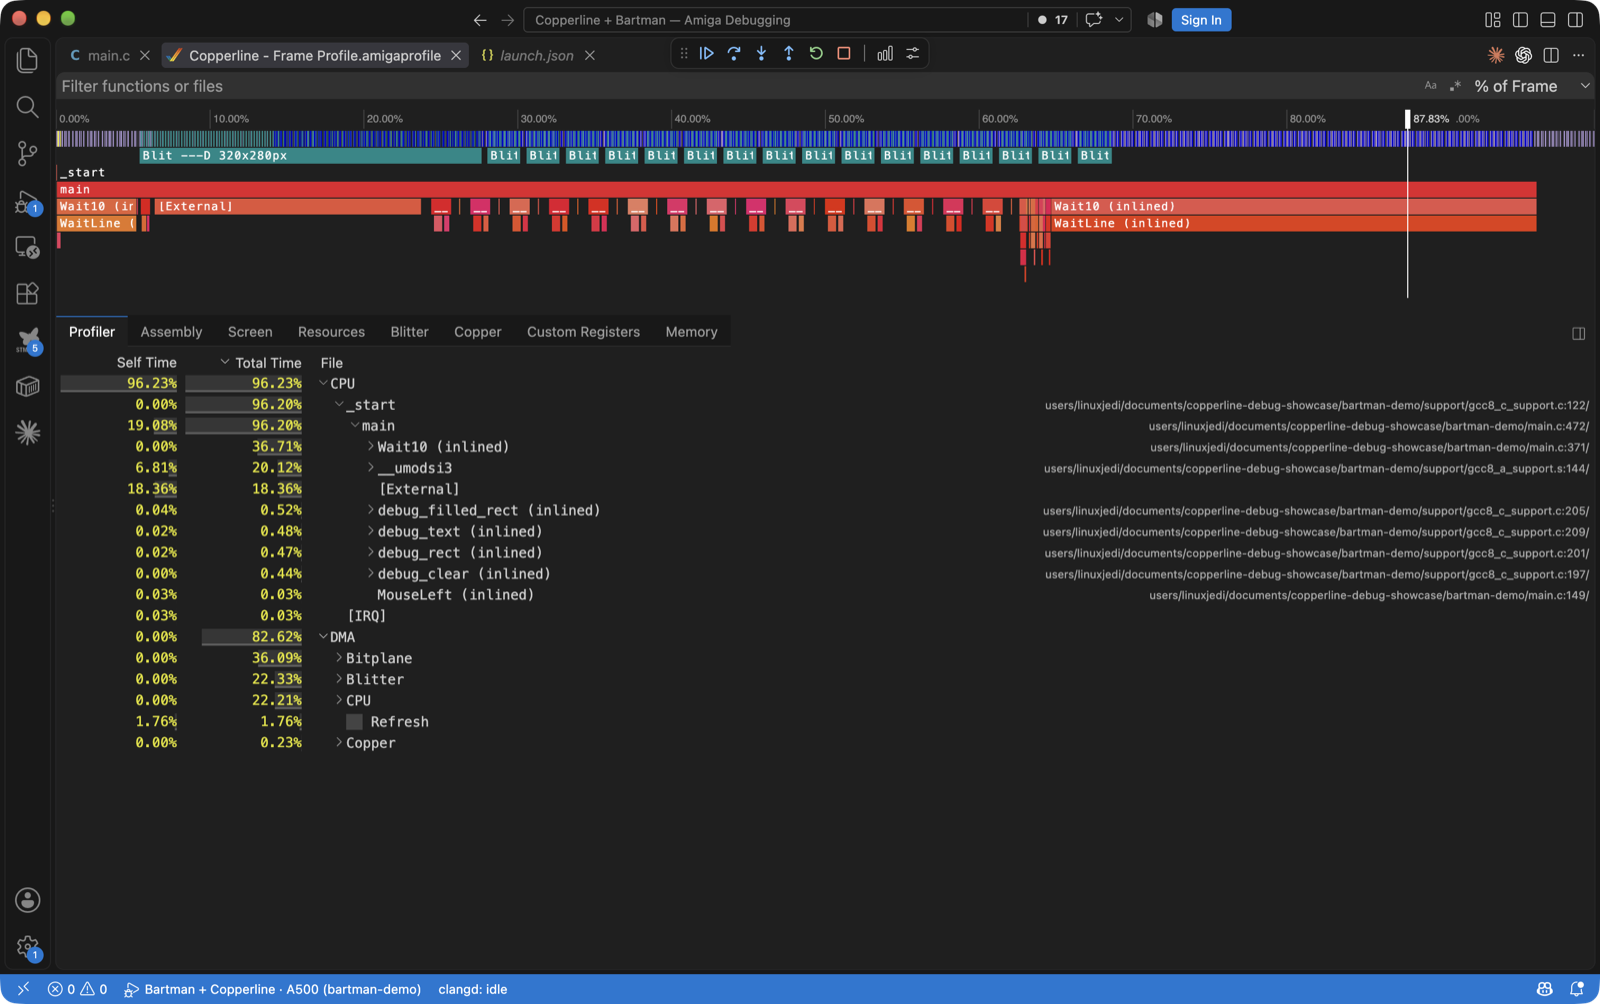Stop the debugging session
Viewport: 1600px width, 1004px height.
844,54
